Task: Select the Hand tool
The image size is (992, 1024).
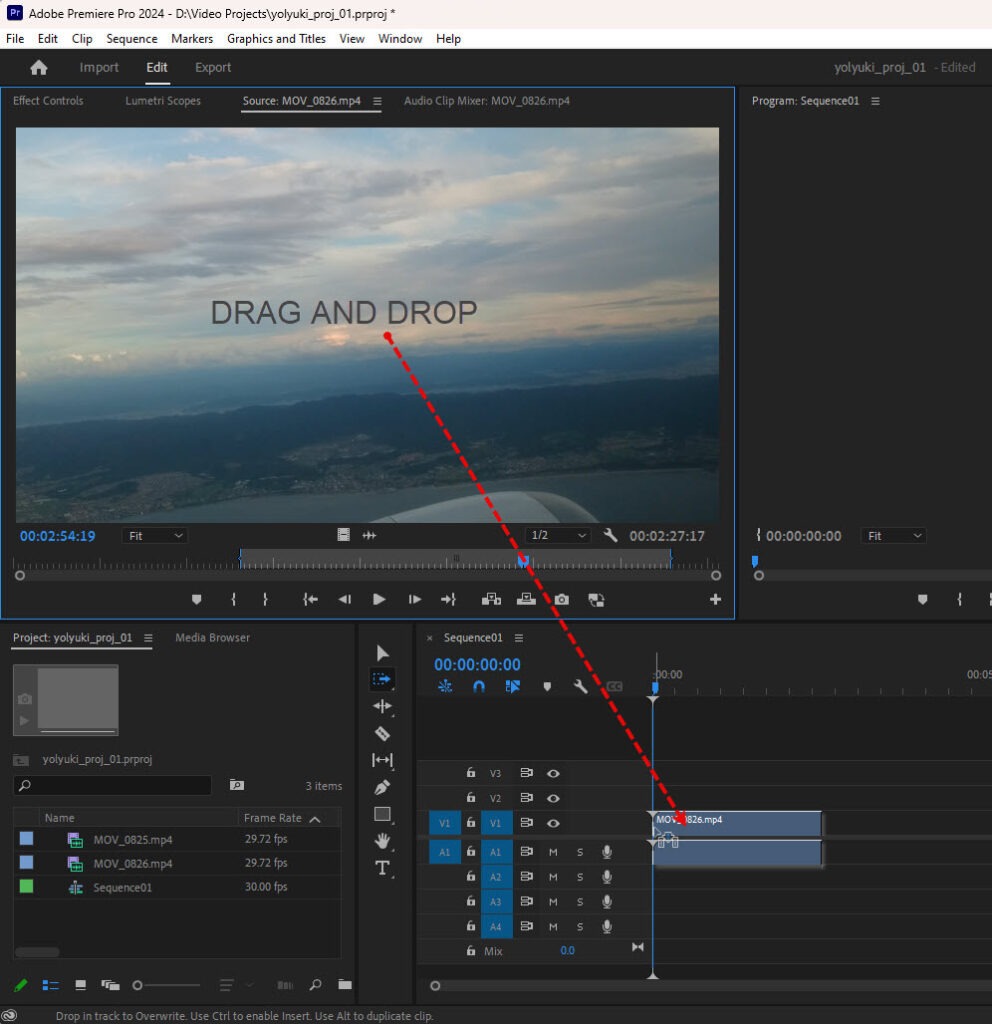Action: tap(382, 841)
